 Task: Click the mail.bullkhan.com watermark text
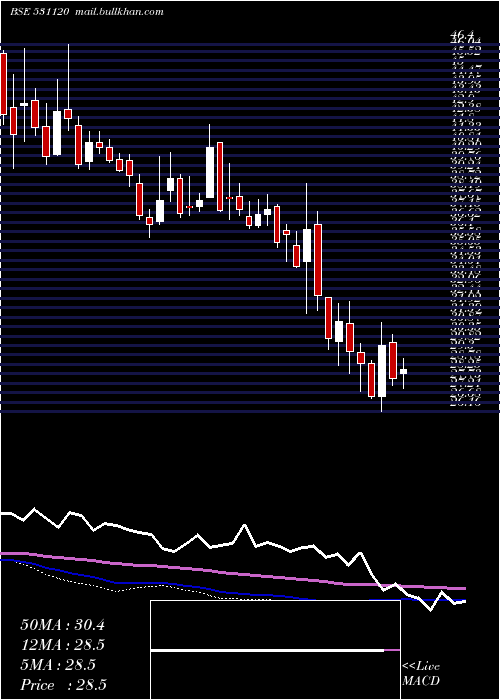[x=118, y=12]
